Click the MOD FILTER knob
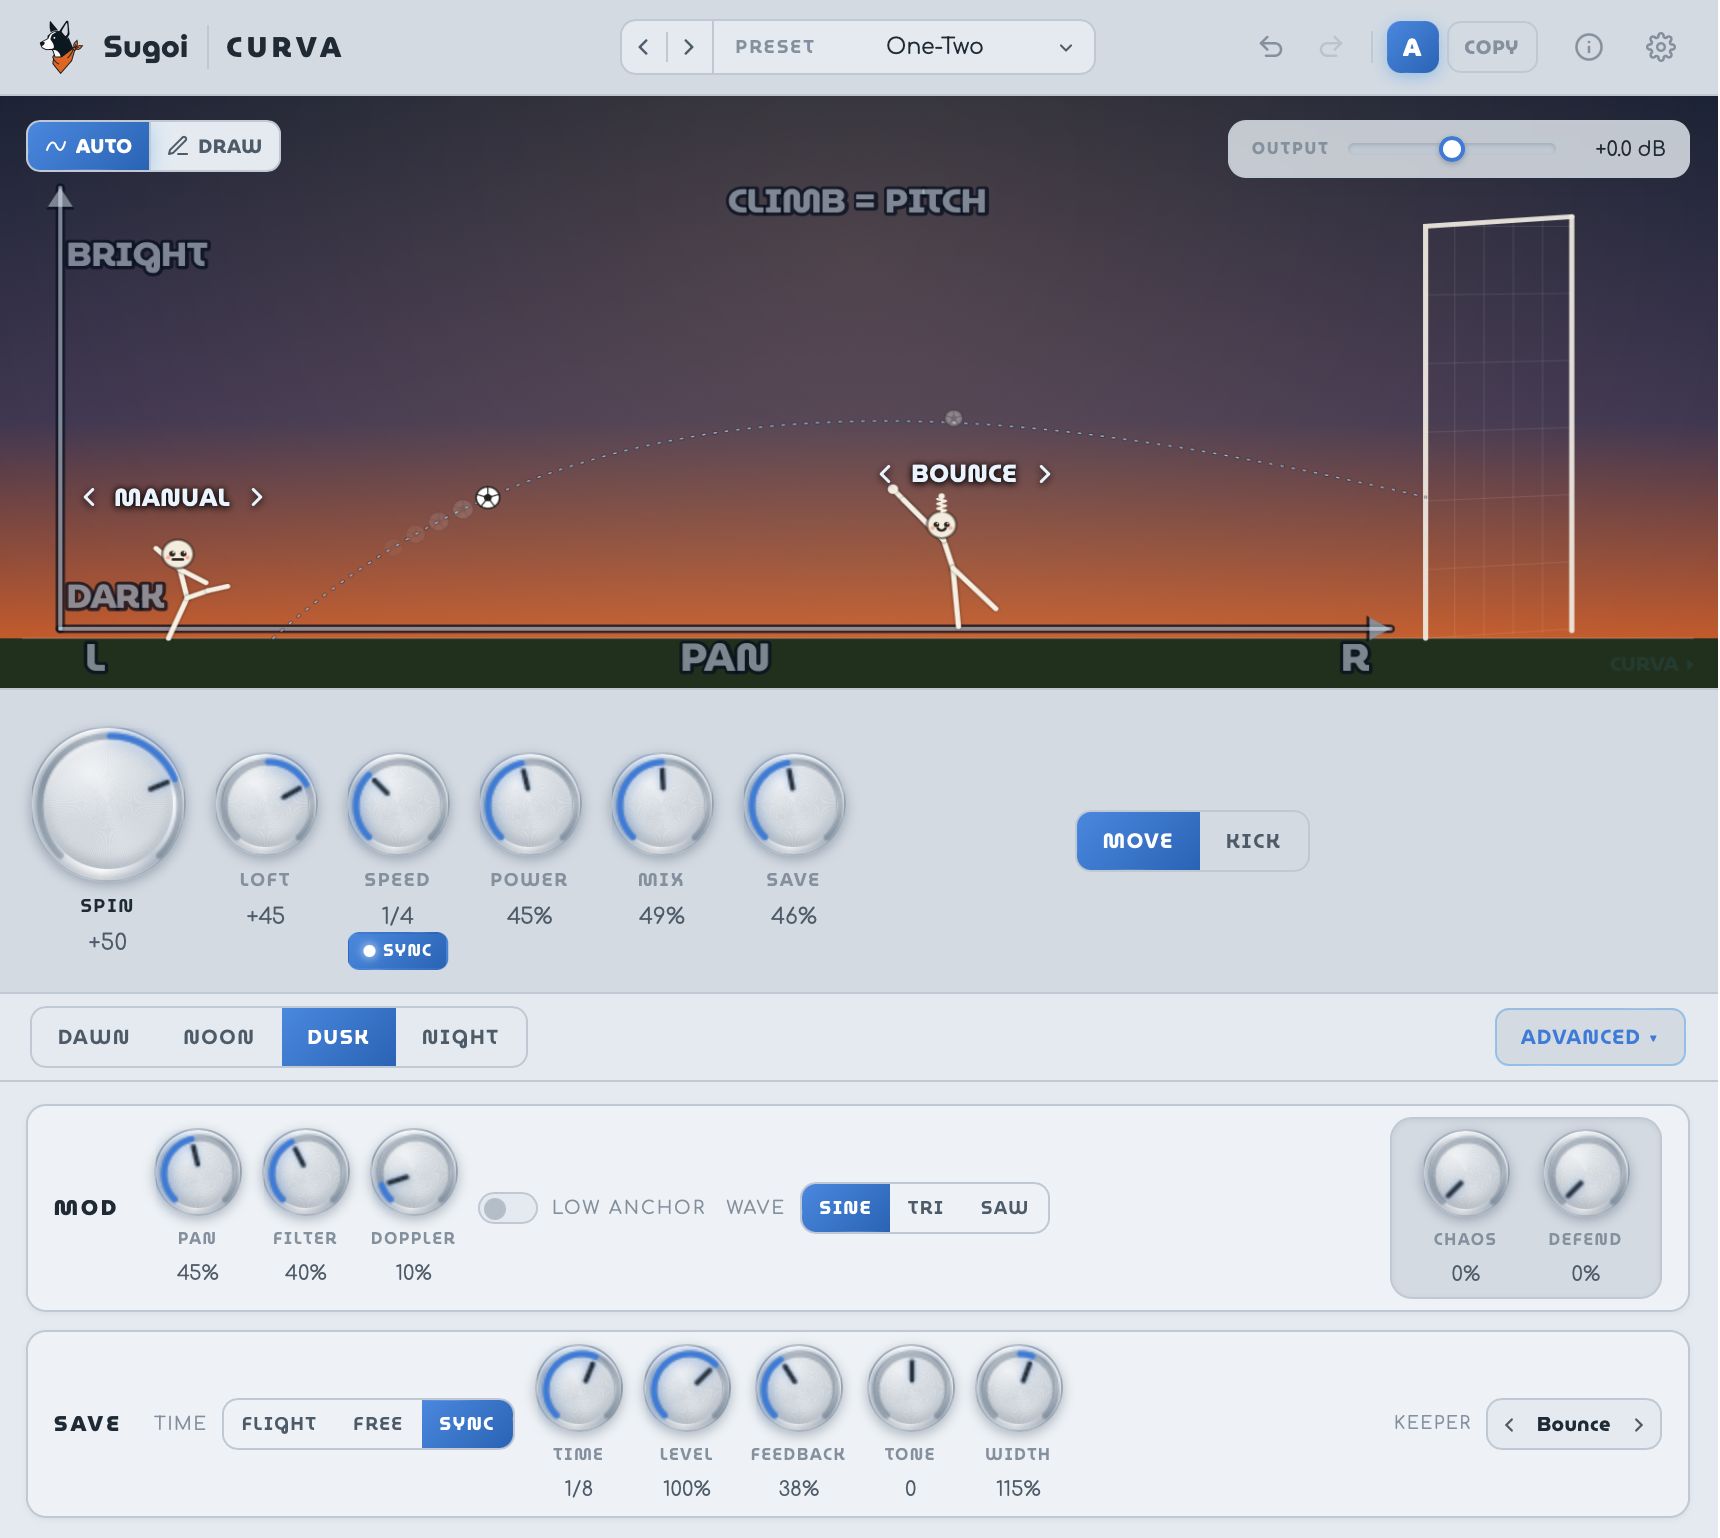1720x1538 pixels. point(305,1173)
